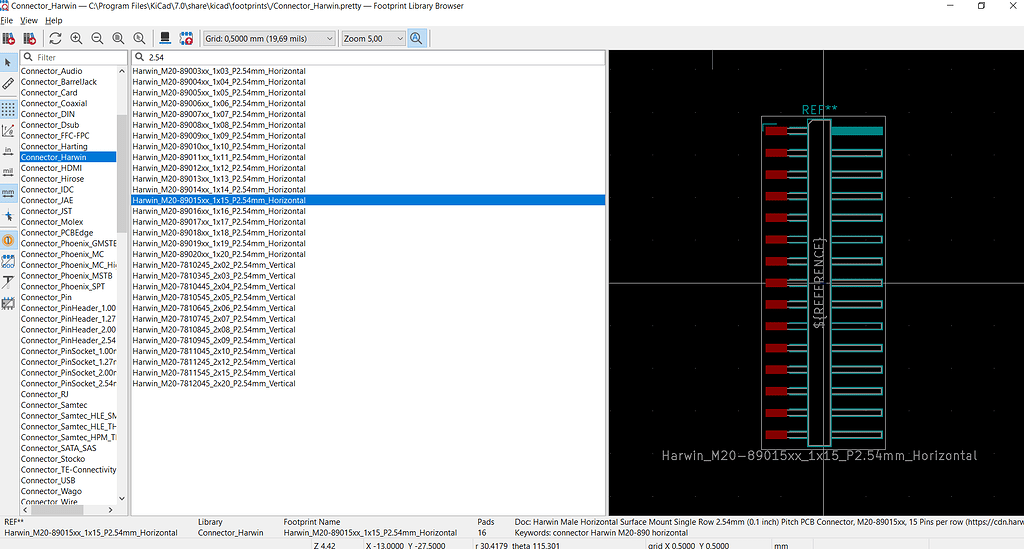This screenshot has height=549, width=1024.
Task: Toggle automatic zoom on footprint change
Action: click(416, 38)
